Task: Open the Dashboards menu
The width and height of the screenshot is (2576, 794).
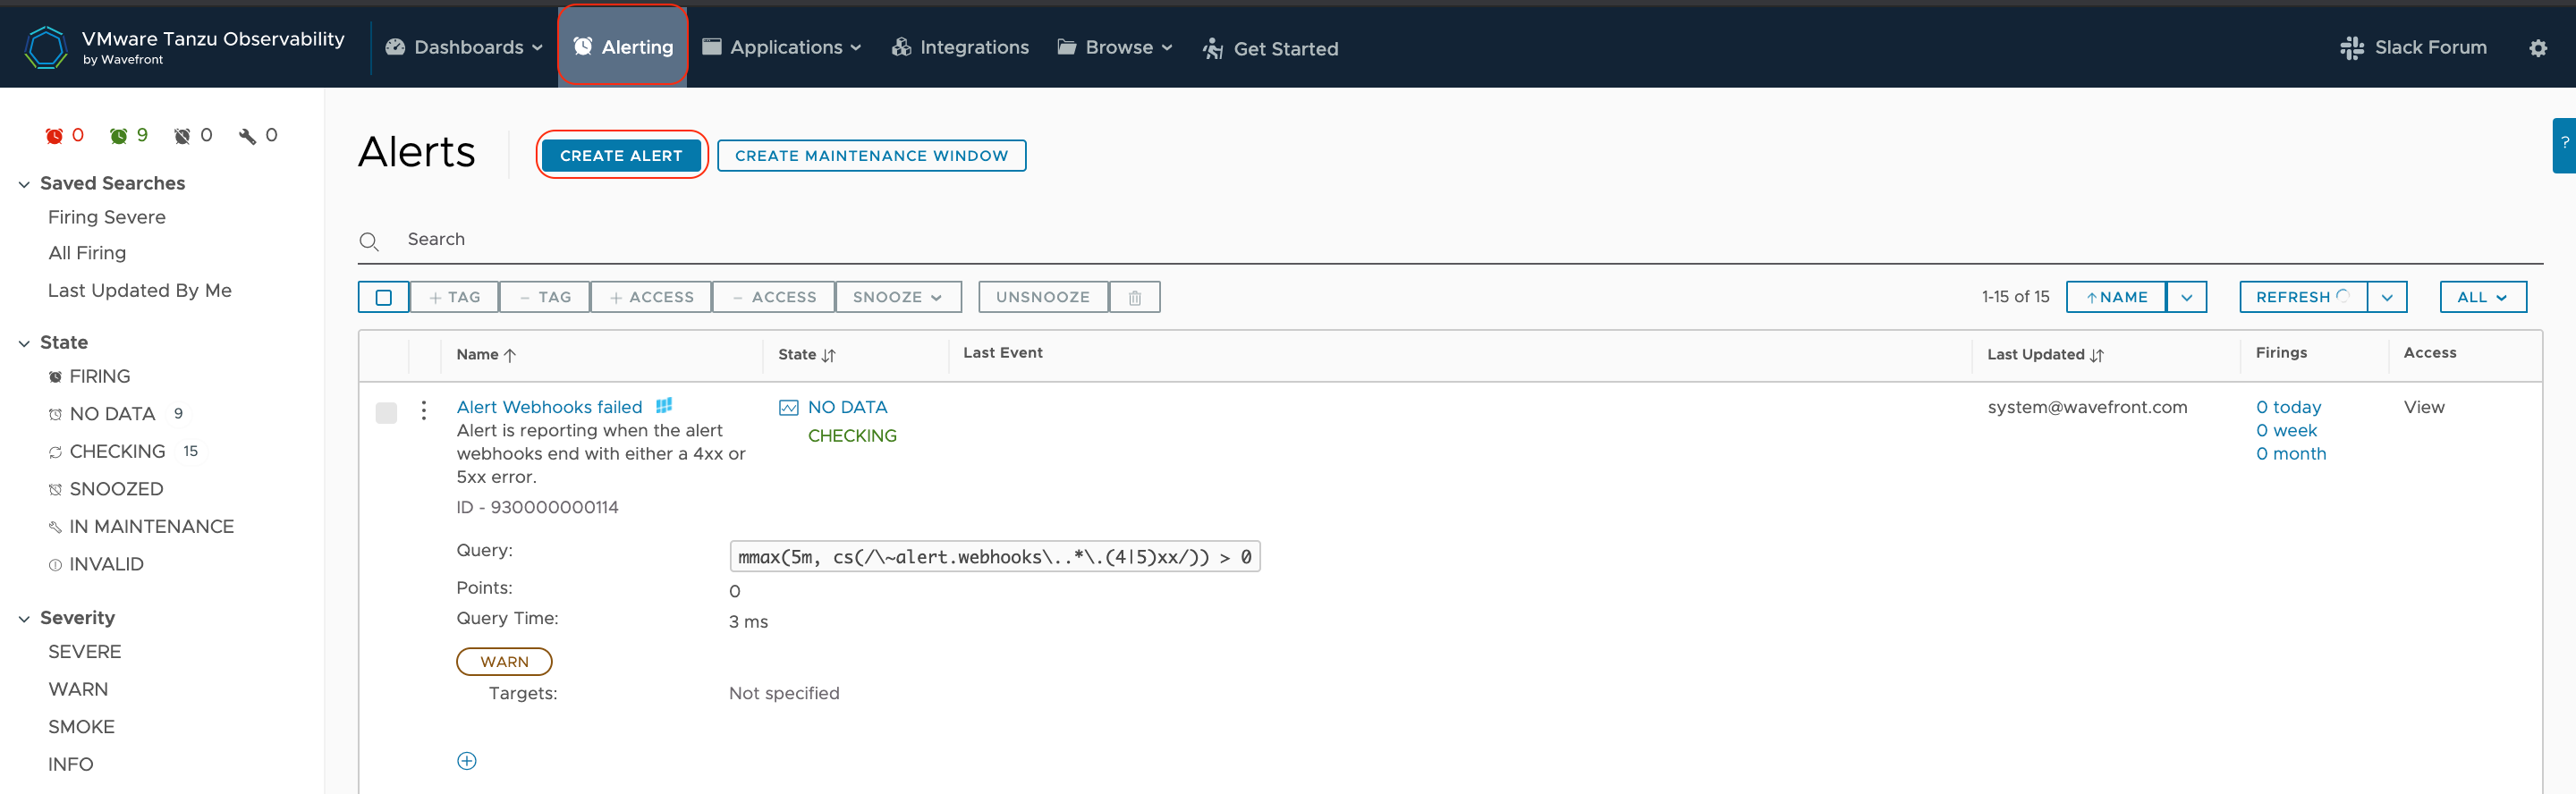Action: [464, 47]
